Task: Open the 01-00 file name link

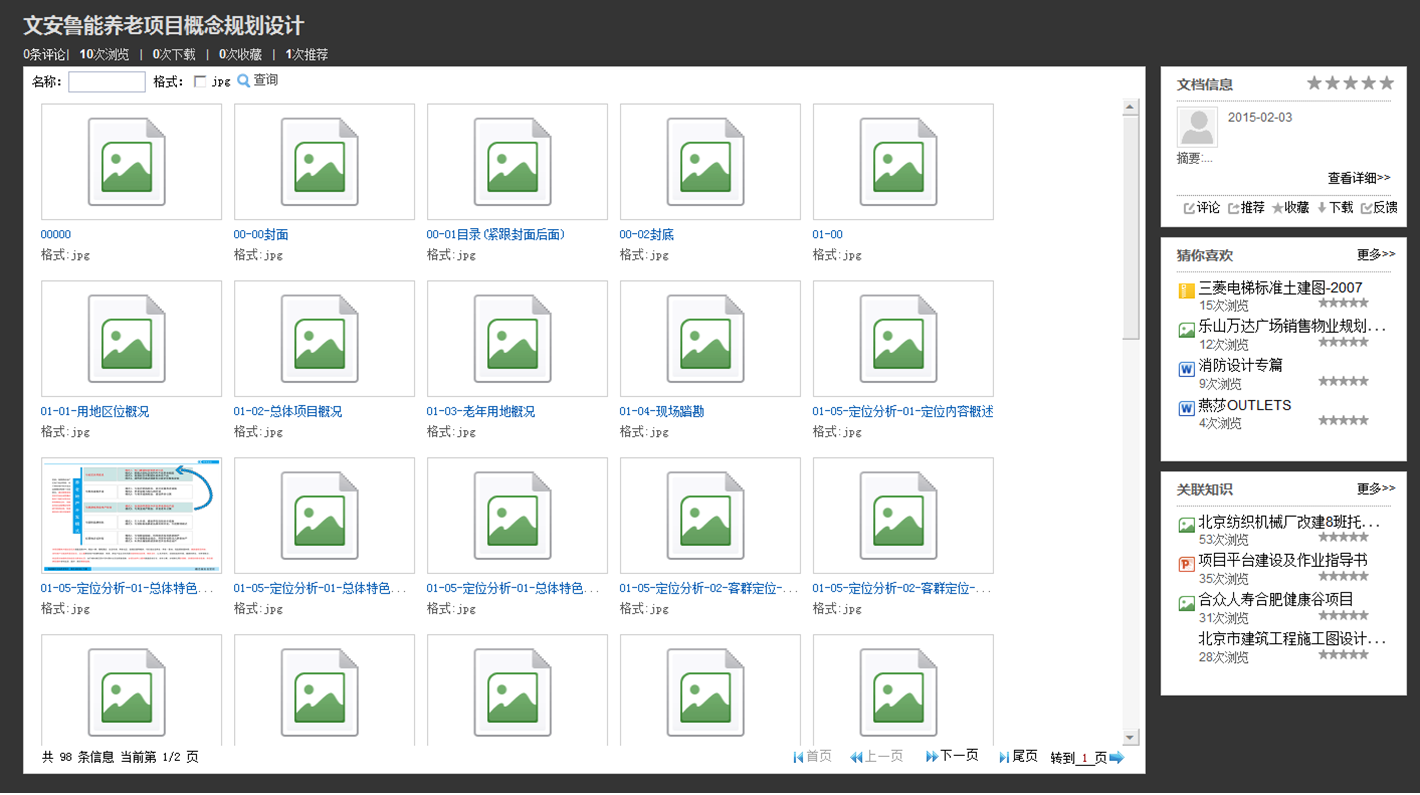Action: 828,235
